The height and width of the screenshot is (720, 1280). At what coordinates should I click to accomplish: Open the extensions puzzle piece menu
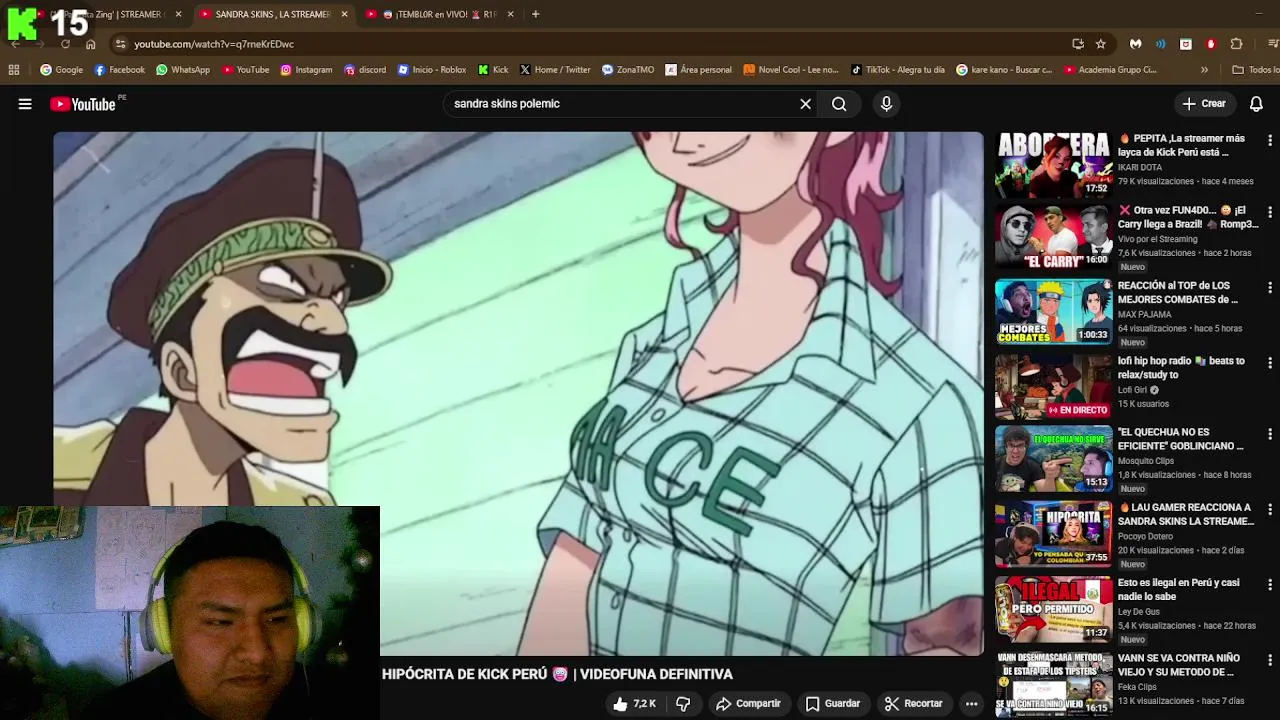[x=1237, y=44]
